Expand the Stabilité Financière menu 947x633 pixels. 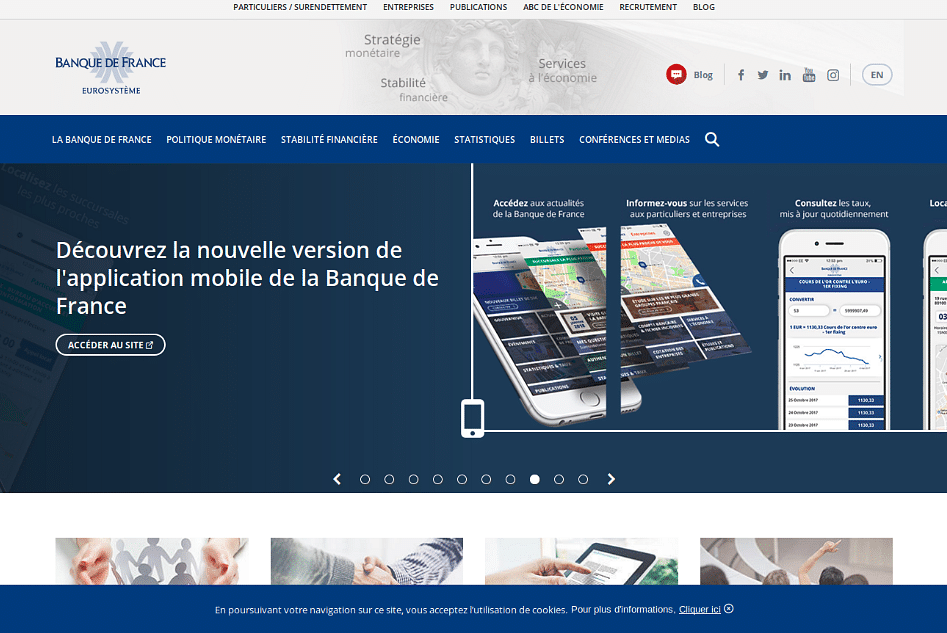tap(329, 140)
